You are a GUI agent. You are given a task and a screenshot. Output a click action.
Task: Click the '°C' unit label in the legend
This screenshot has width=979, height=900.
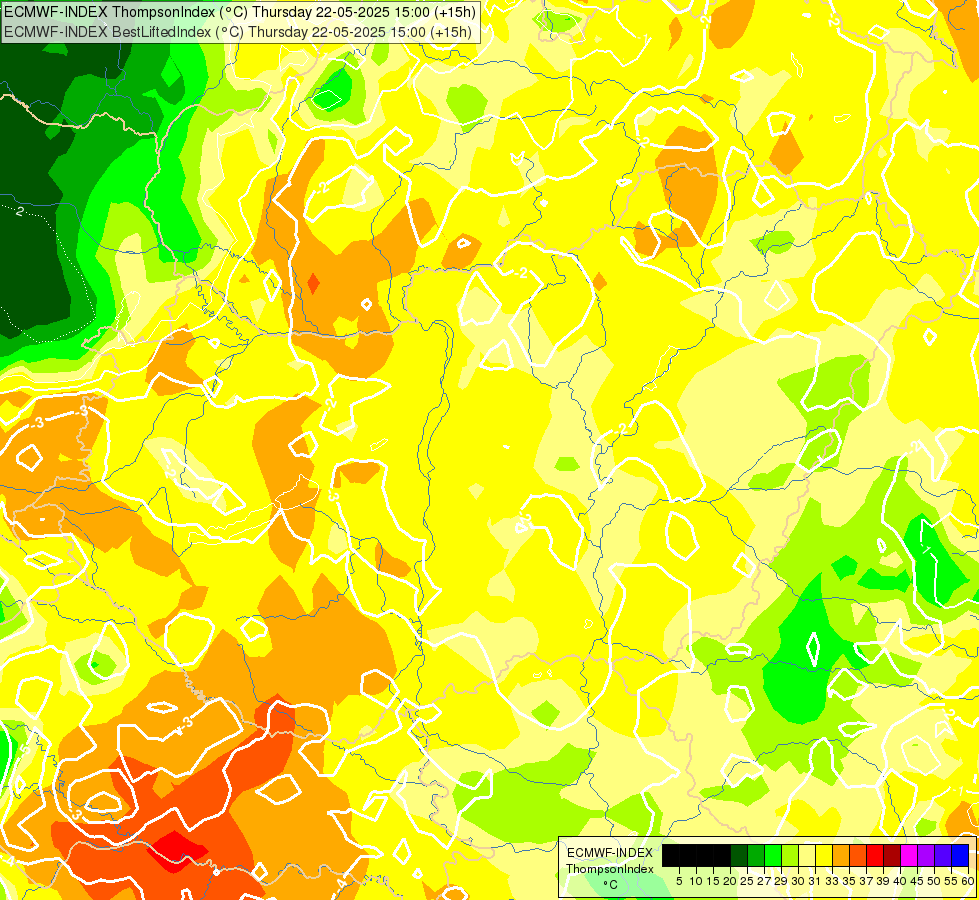pyautogui.click(x=610, y=885)
